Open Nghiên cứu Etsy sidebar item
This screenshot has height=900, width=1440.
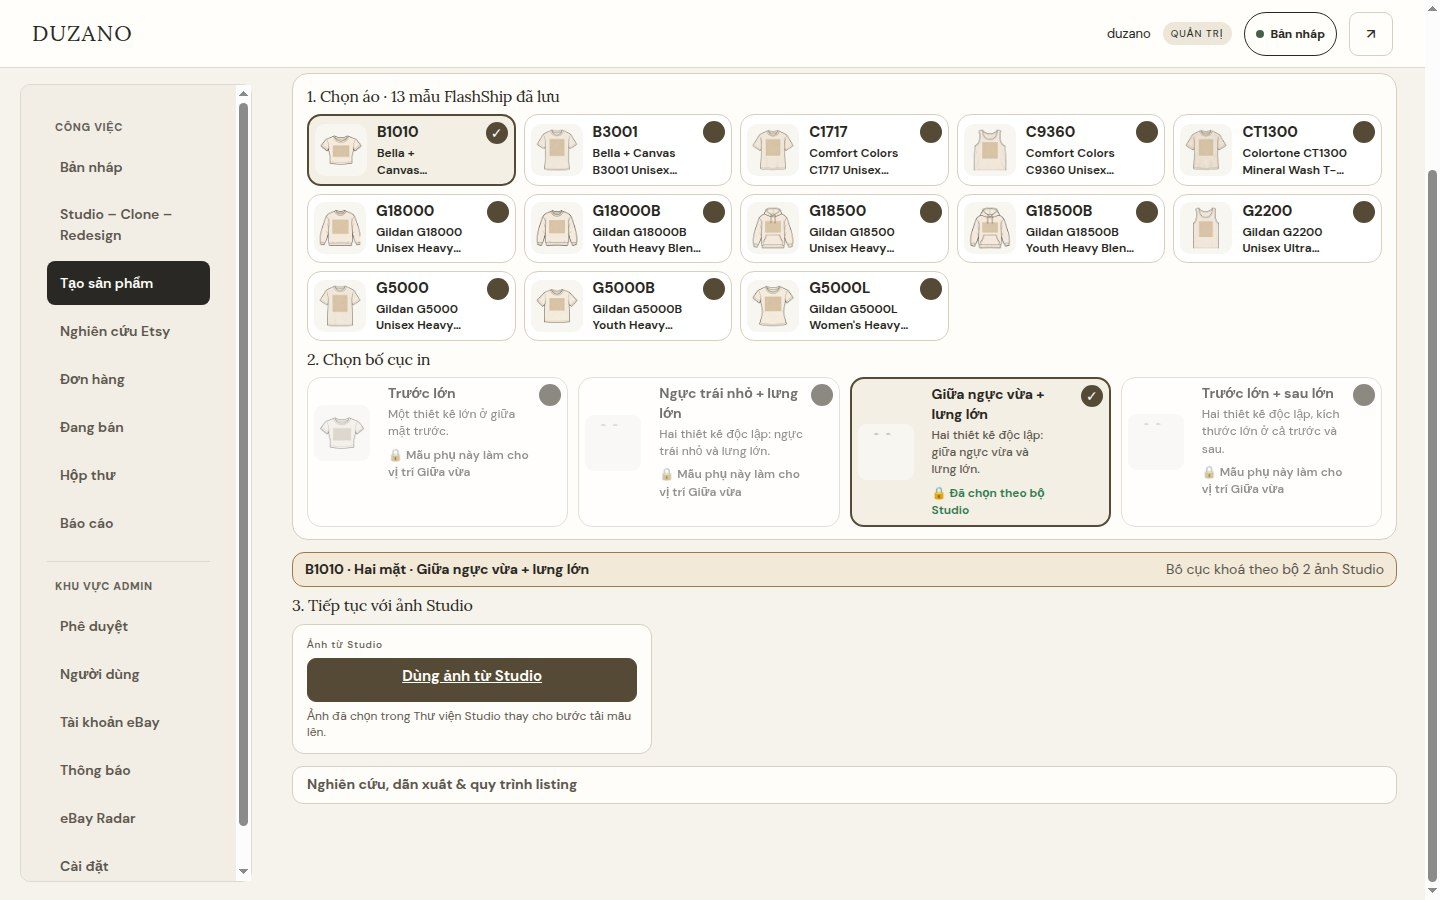(128, 331)
